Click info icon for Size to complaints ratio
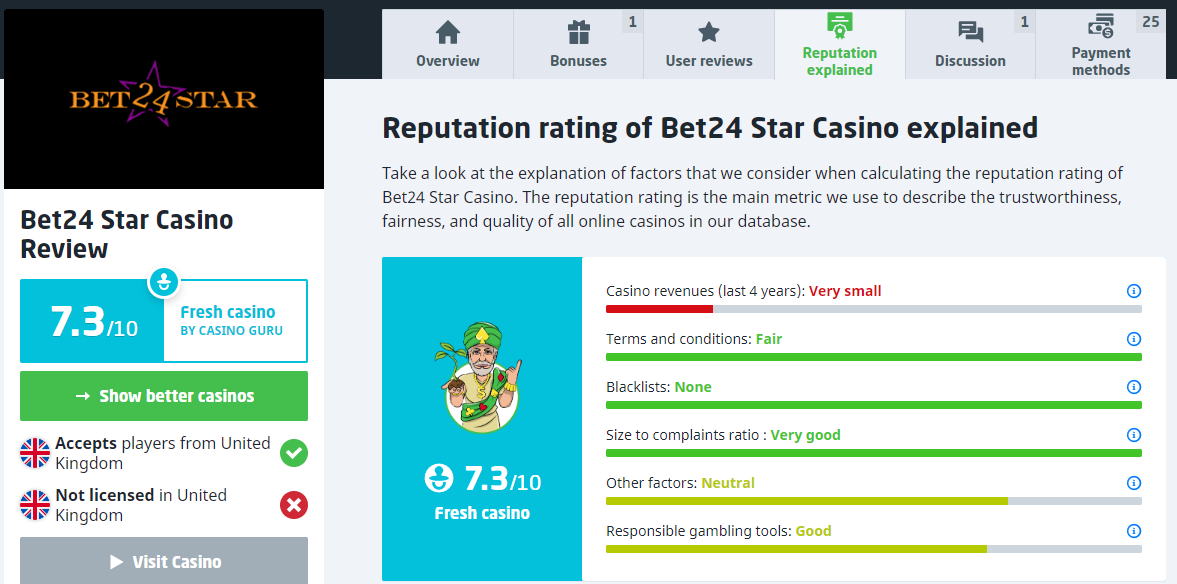The image size is (1177, 584). 1134,435
